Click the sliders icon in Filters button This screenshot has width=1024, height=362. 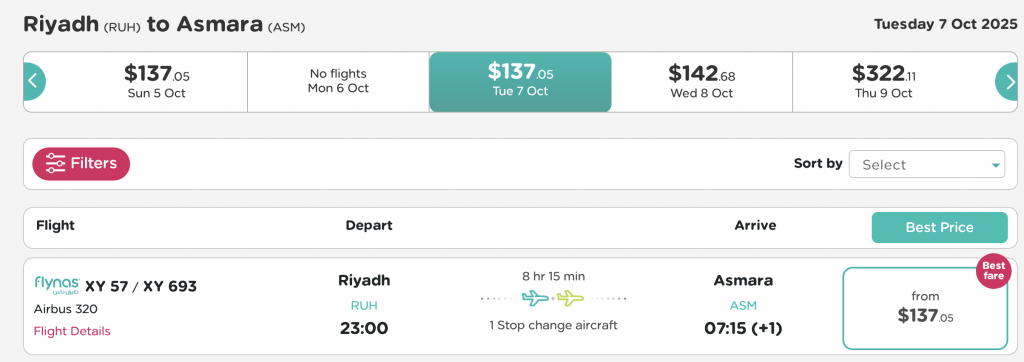click(56, 163)
